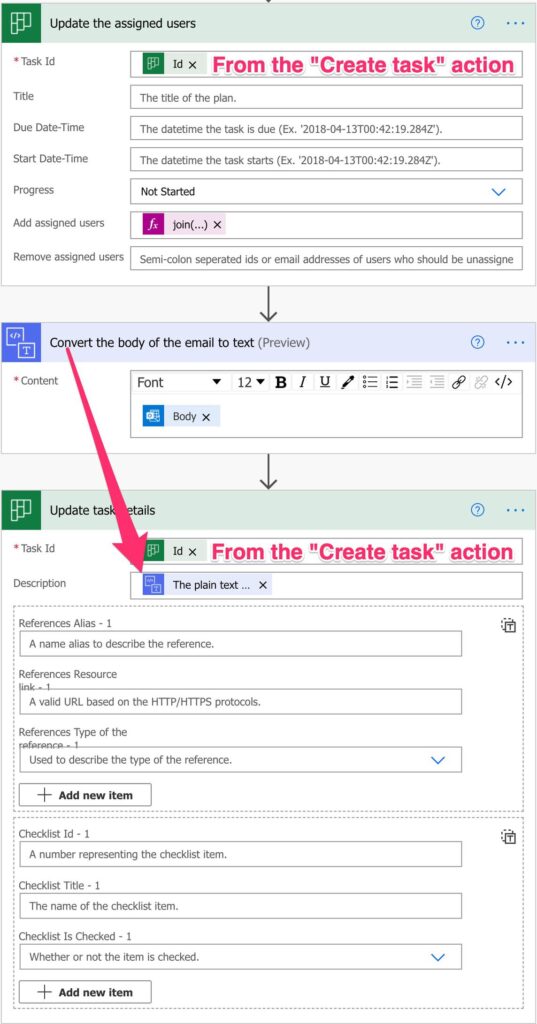
Task: Open help for Update the assigned users
Action: [x=478, y=23]
